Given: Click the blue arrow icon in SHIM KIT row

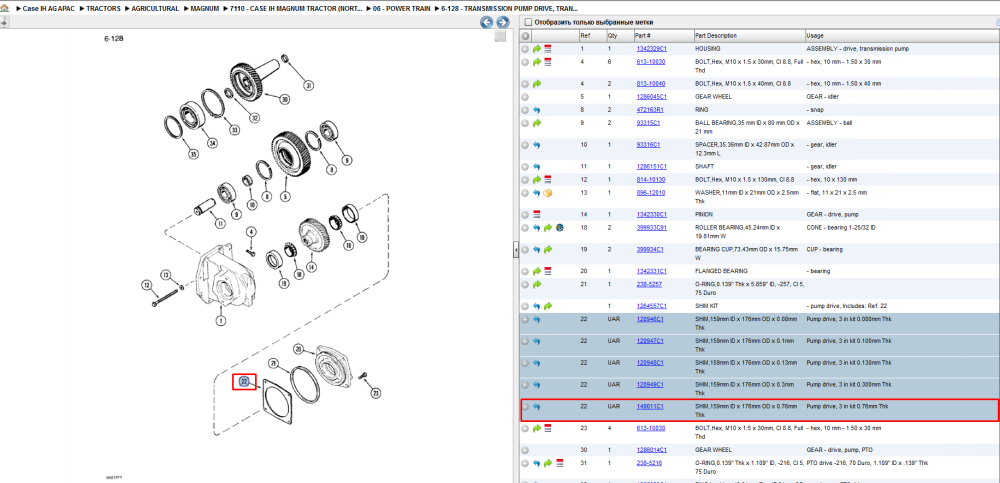Looking at the screenshot, I should (x=537, y=306).
